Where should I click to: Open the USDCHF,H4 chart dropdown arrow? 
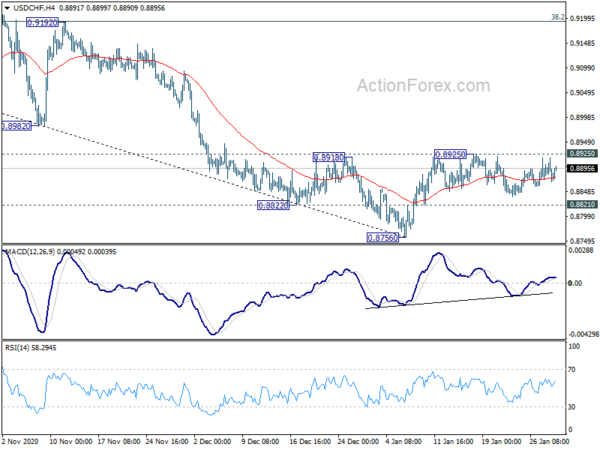(x=7, y=8)
